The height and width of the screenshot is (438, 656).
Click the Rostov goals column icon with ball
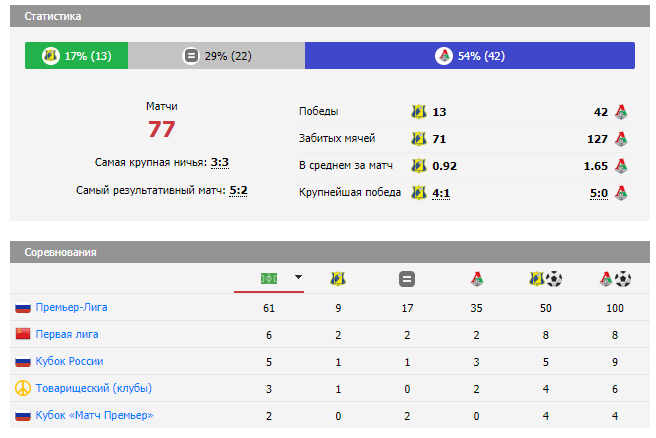(x=545, y=279)
